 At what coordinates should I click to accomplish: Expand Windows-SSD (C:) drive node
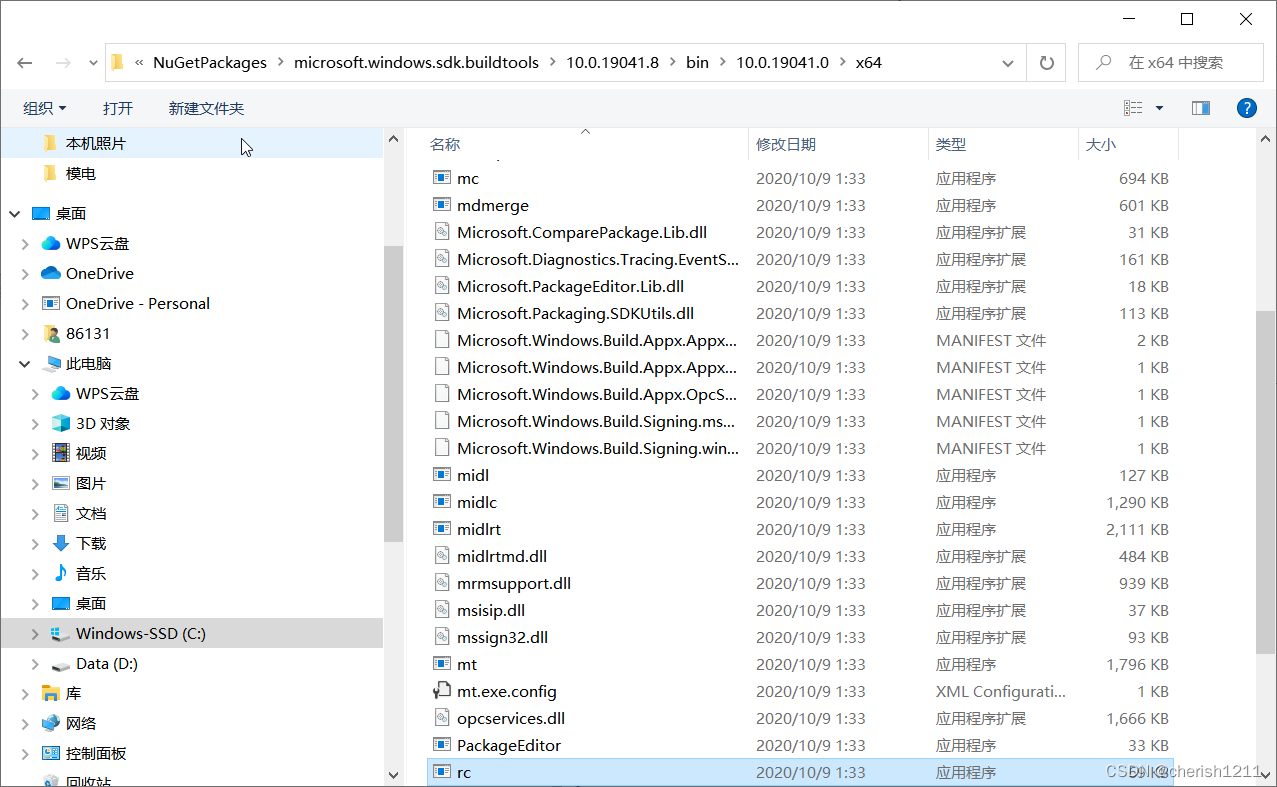(35, 633)
